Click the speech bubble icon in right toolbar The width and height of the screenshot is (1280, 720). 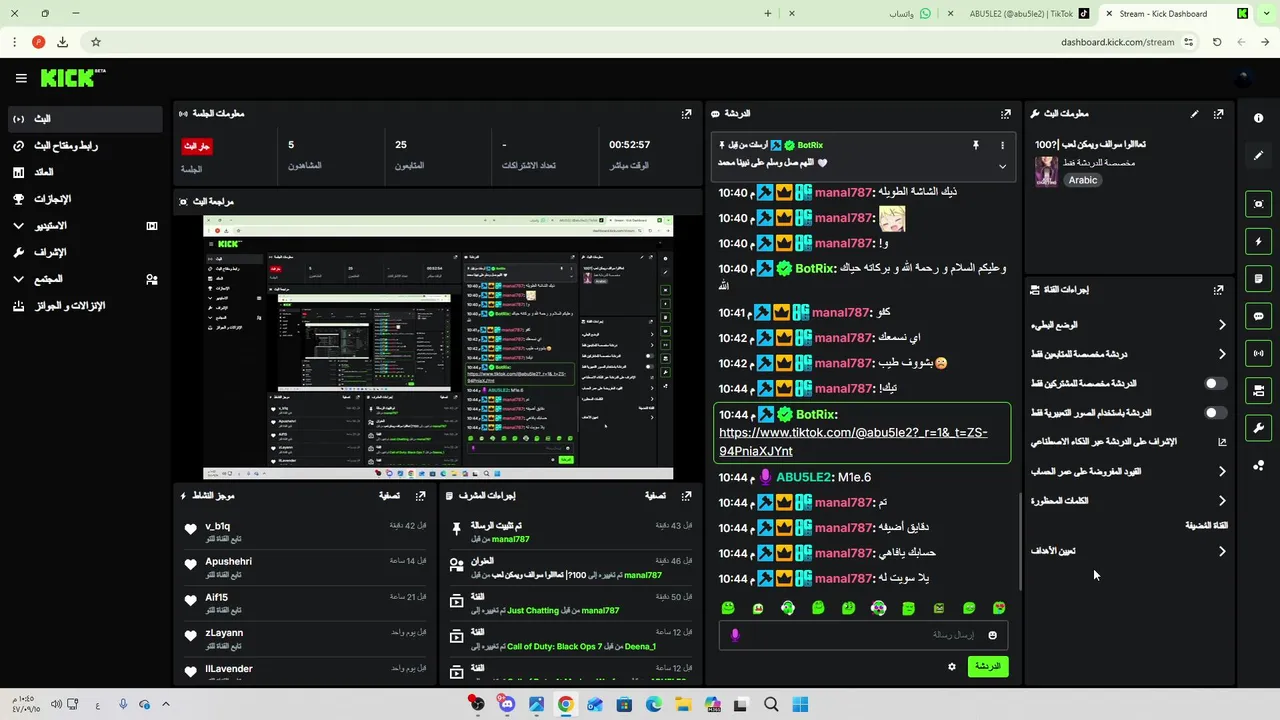(x=1258, y=316)
